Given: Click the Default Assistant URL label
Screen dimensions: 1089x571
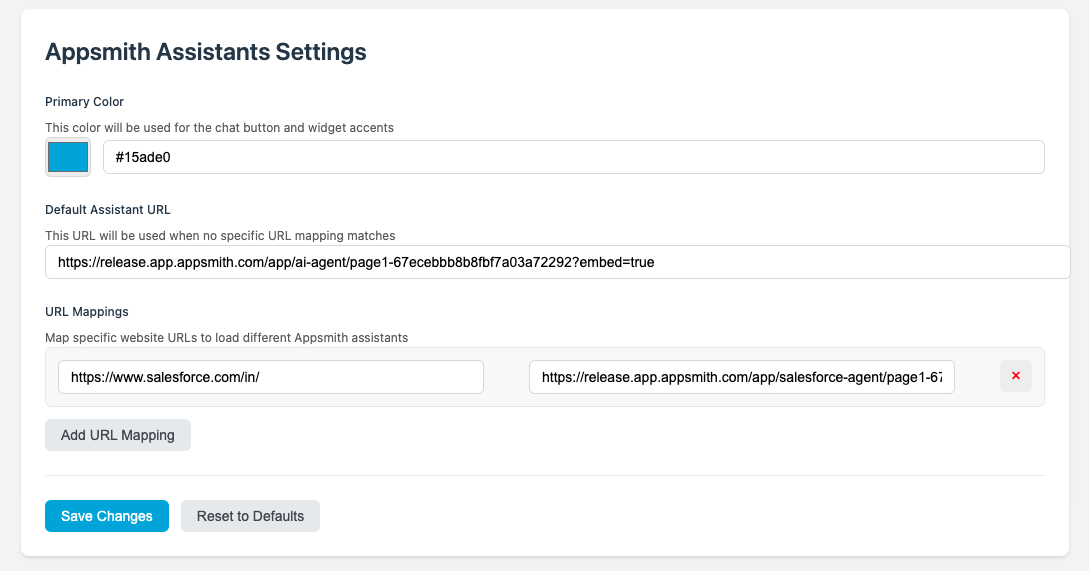Looking at the screenshot, I should pos(108,210).
